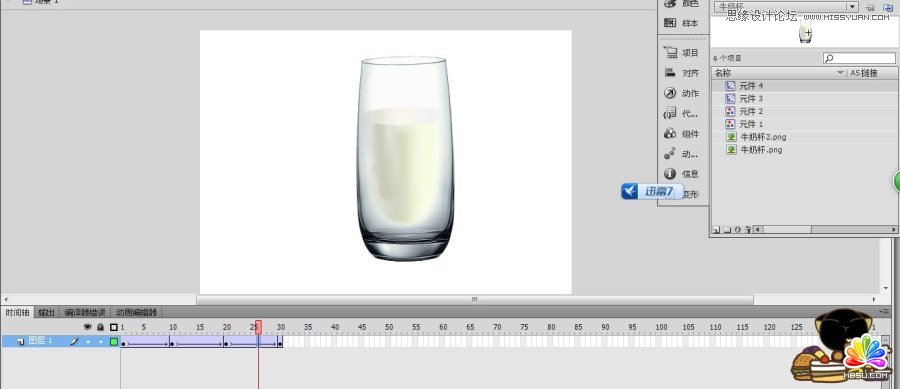Click the 名称 column header

(x=779, y=73)
